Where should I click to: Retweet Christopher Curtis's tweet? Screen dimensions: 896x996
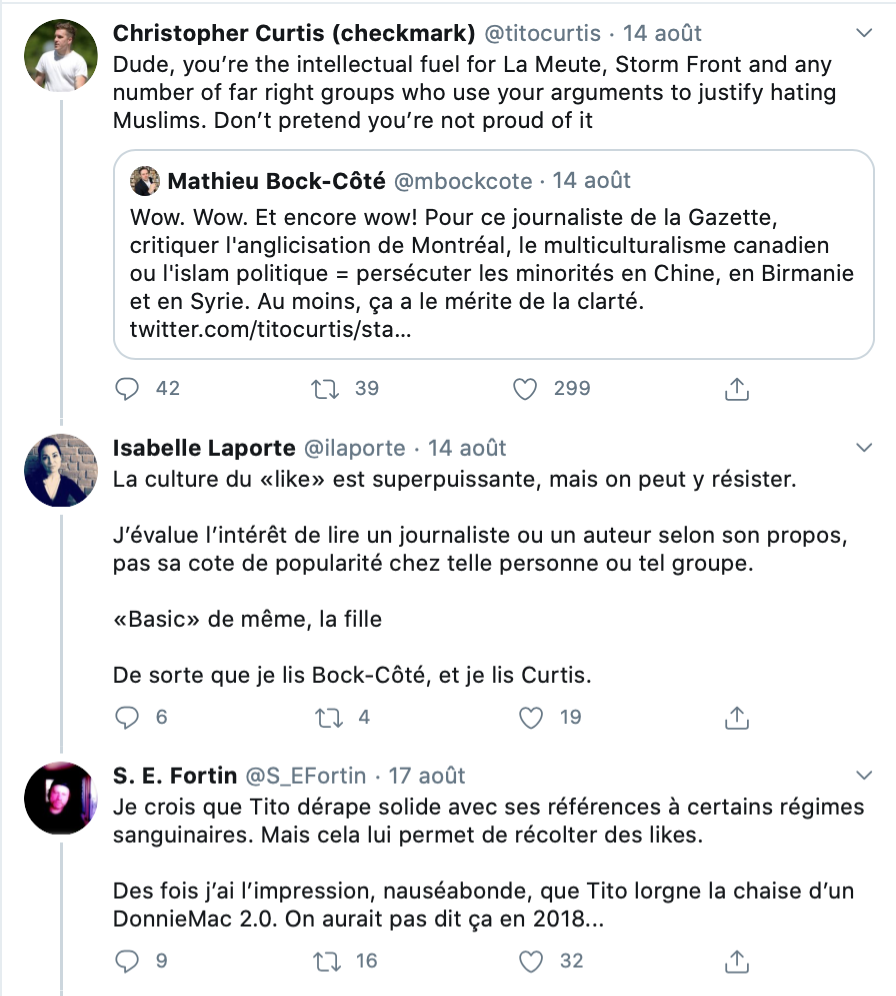[326, 388]
